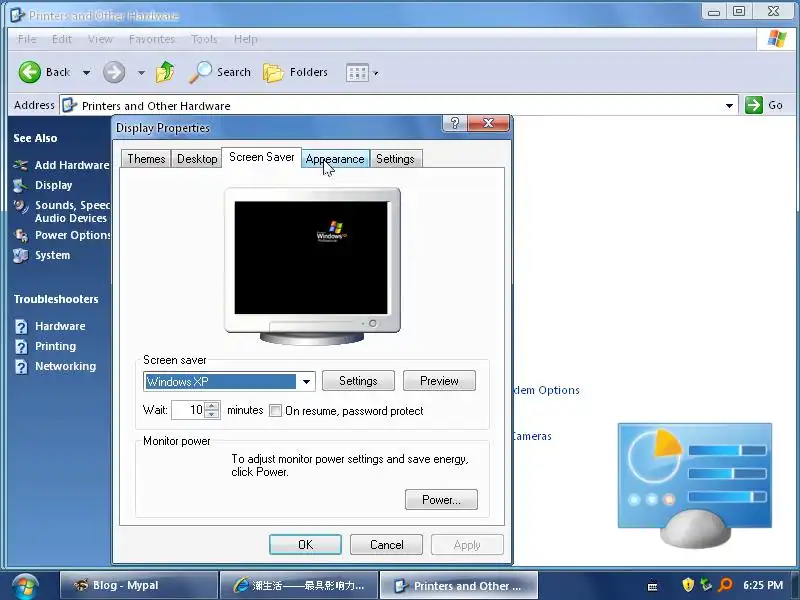Click the Start orb on taskbar

26,586
